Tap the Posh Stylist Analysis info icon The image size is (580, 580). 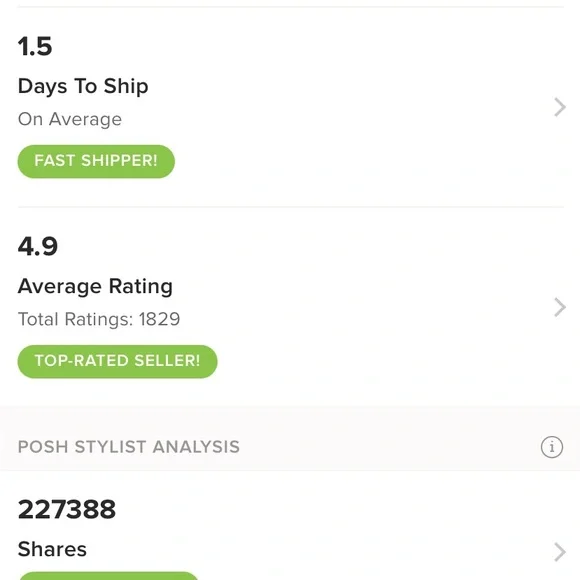552,447
